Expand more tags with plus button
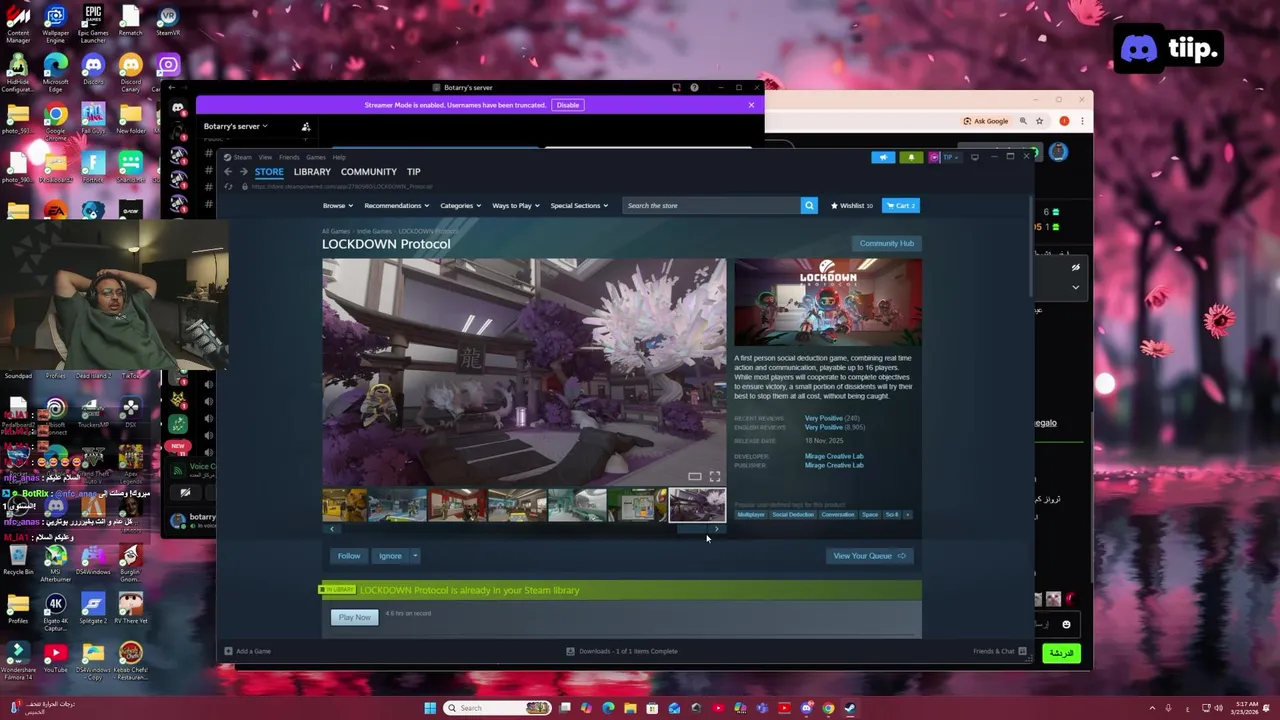1280x720 pixels. point(907,514)
